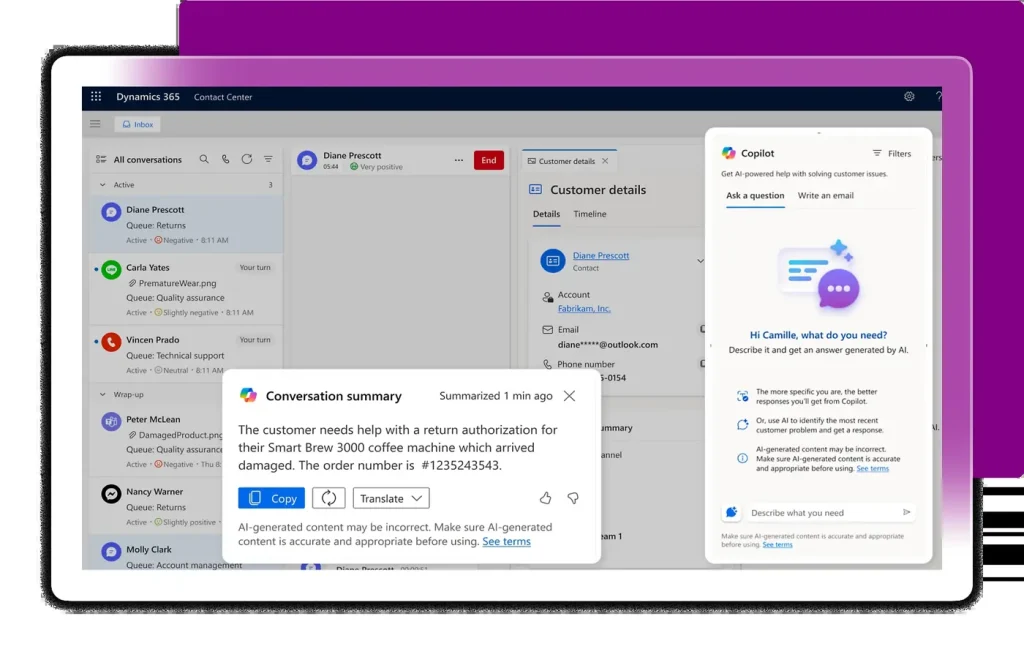Switch to Write an email tab
This screenshot has width=1024, height=657.
pos(825,195)
